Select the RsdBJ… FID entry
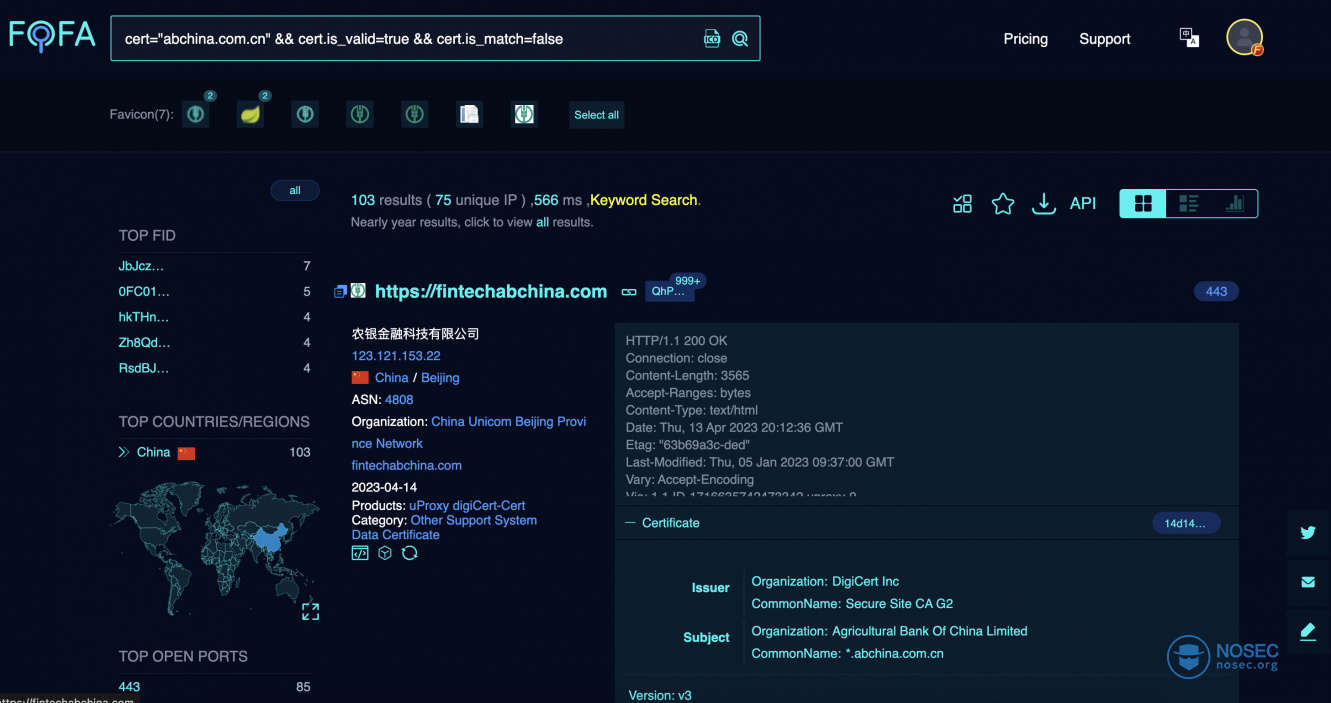The width and height of the screenshot is (1331, 703). point(144,368)
